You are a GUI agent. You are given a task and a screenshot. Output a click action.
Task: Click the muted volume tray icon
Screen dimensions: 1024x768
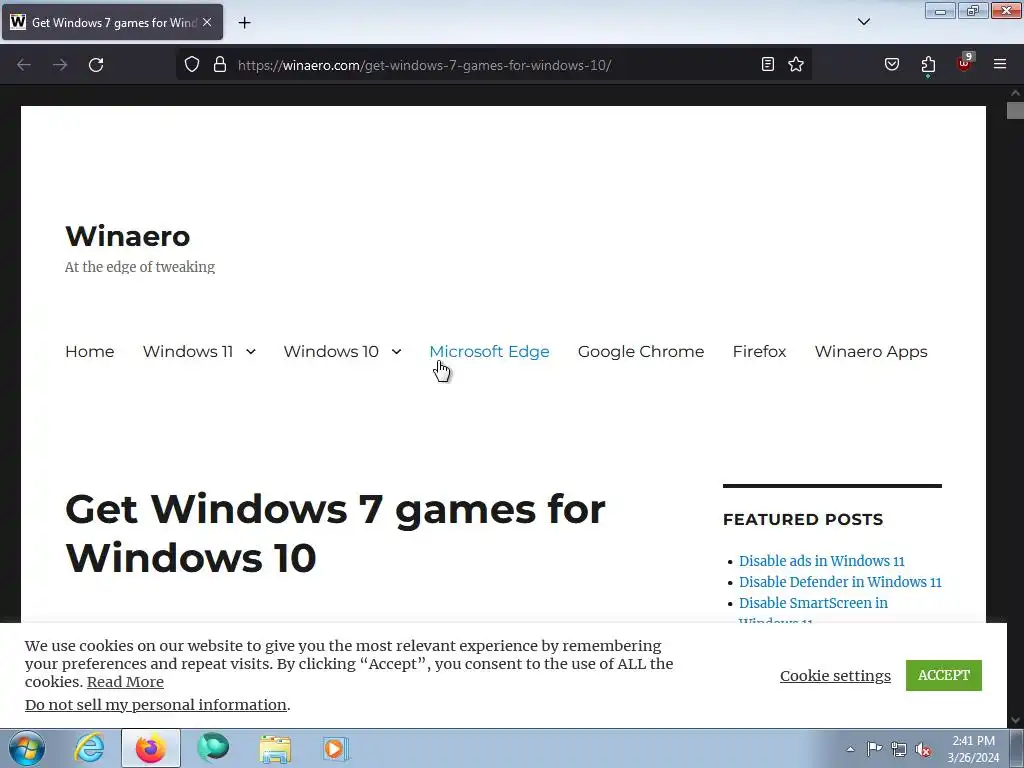click(923, 749)
